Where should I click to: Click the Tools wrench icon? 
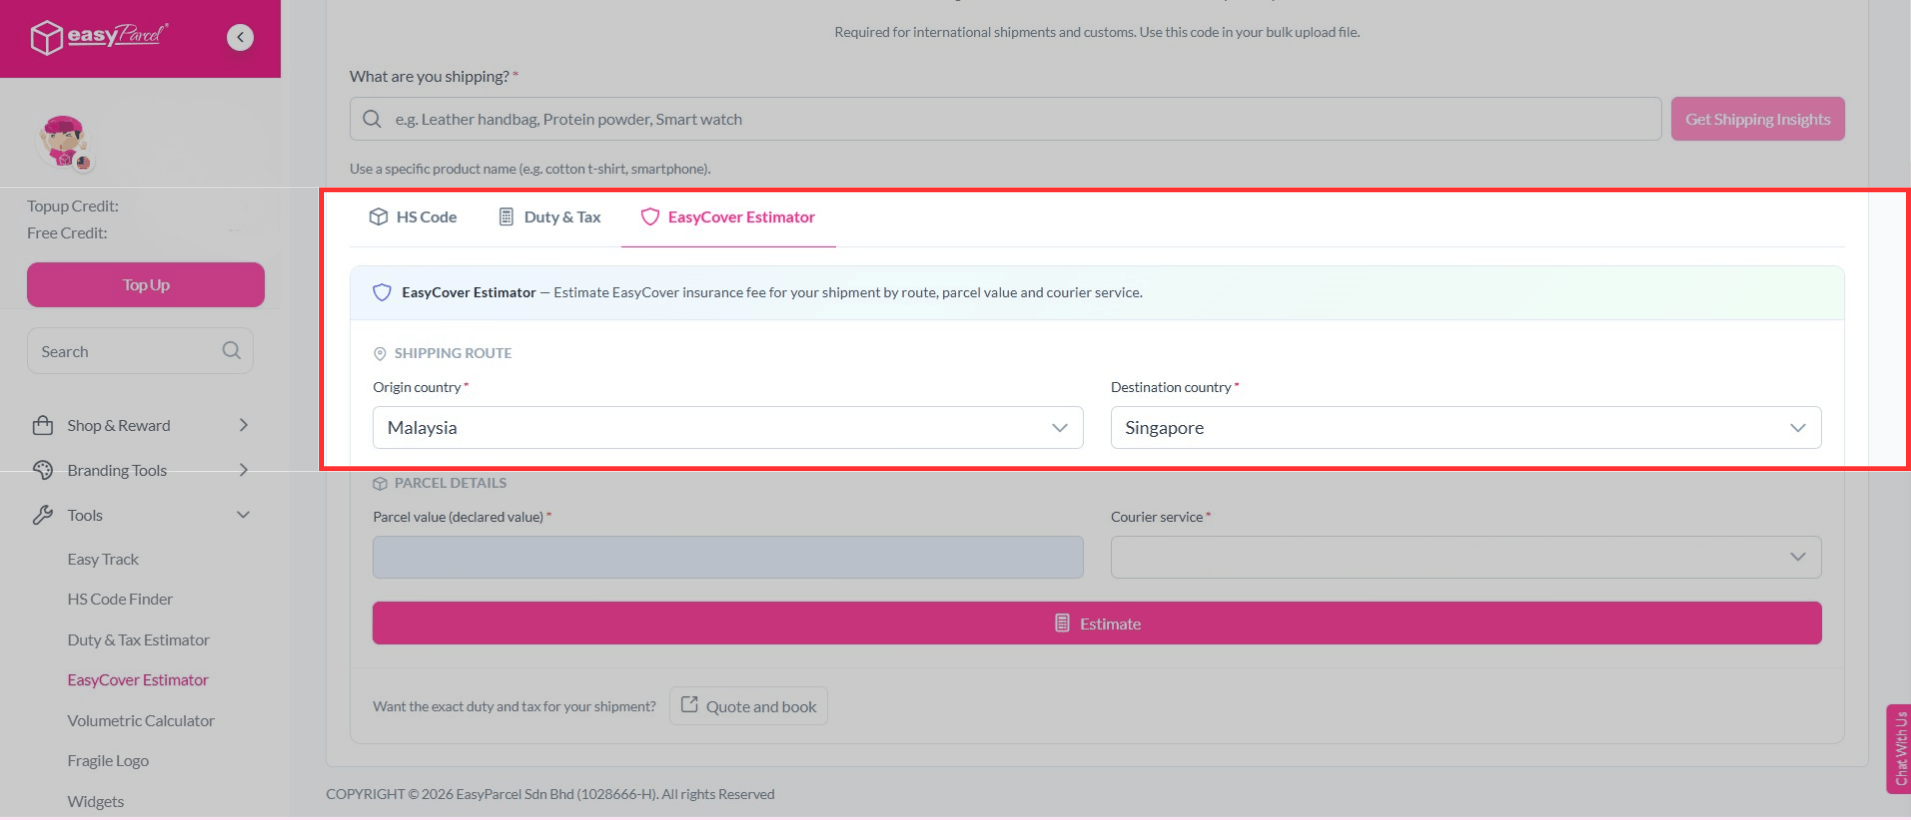click(43, 515)
